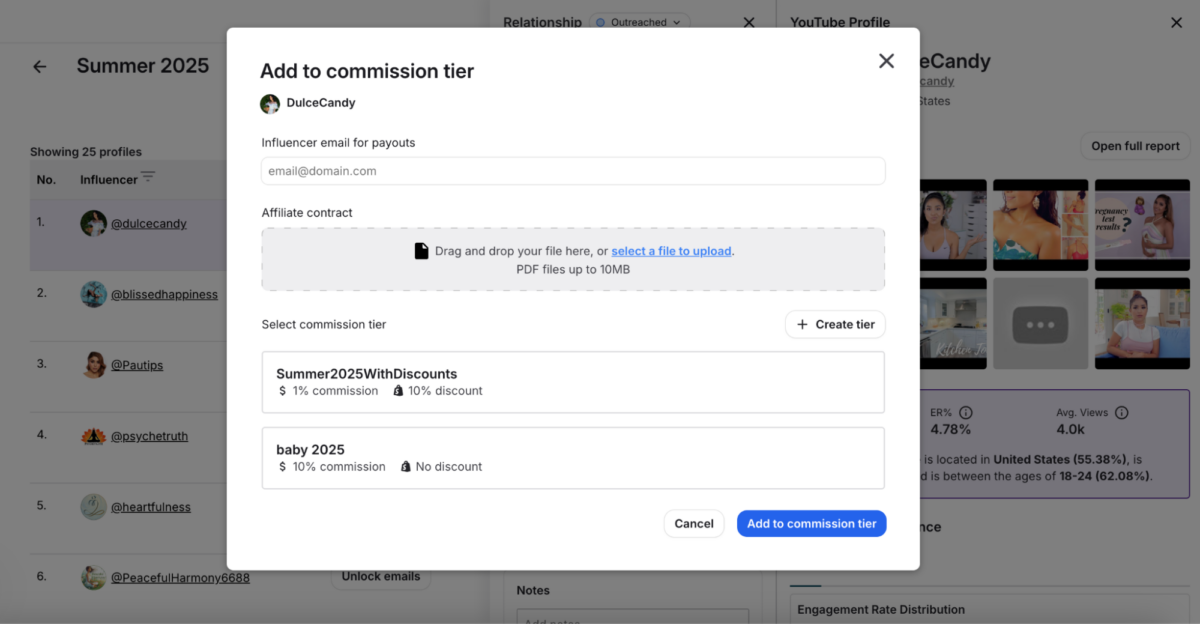Click the sort icon in the Influencer column

pyautogui.click(x=147, y=177)
